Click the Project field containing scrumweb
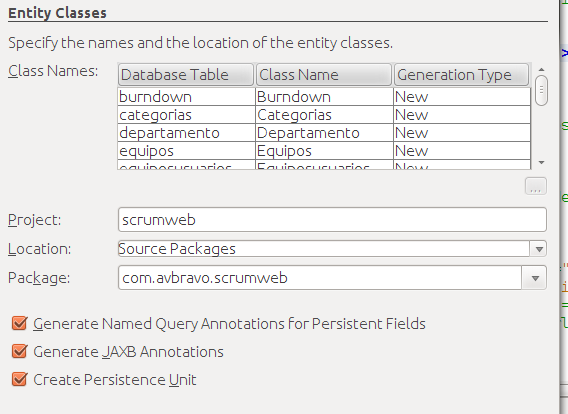The width and height of the screenshot is (568, 414). [332, 219]
